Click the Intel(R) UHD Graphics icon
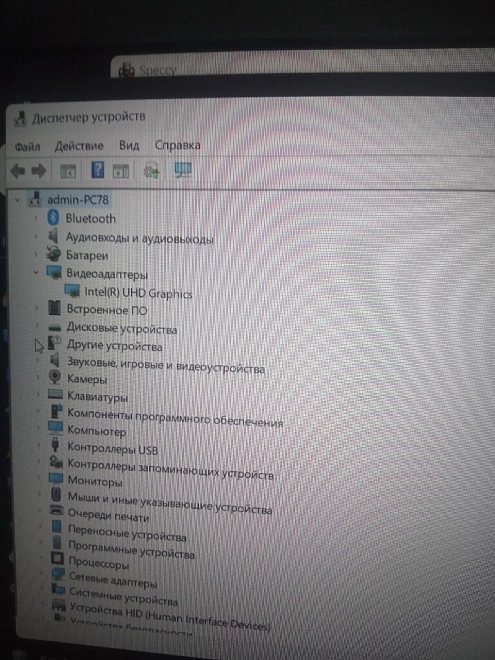 click(72, 290)
